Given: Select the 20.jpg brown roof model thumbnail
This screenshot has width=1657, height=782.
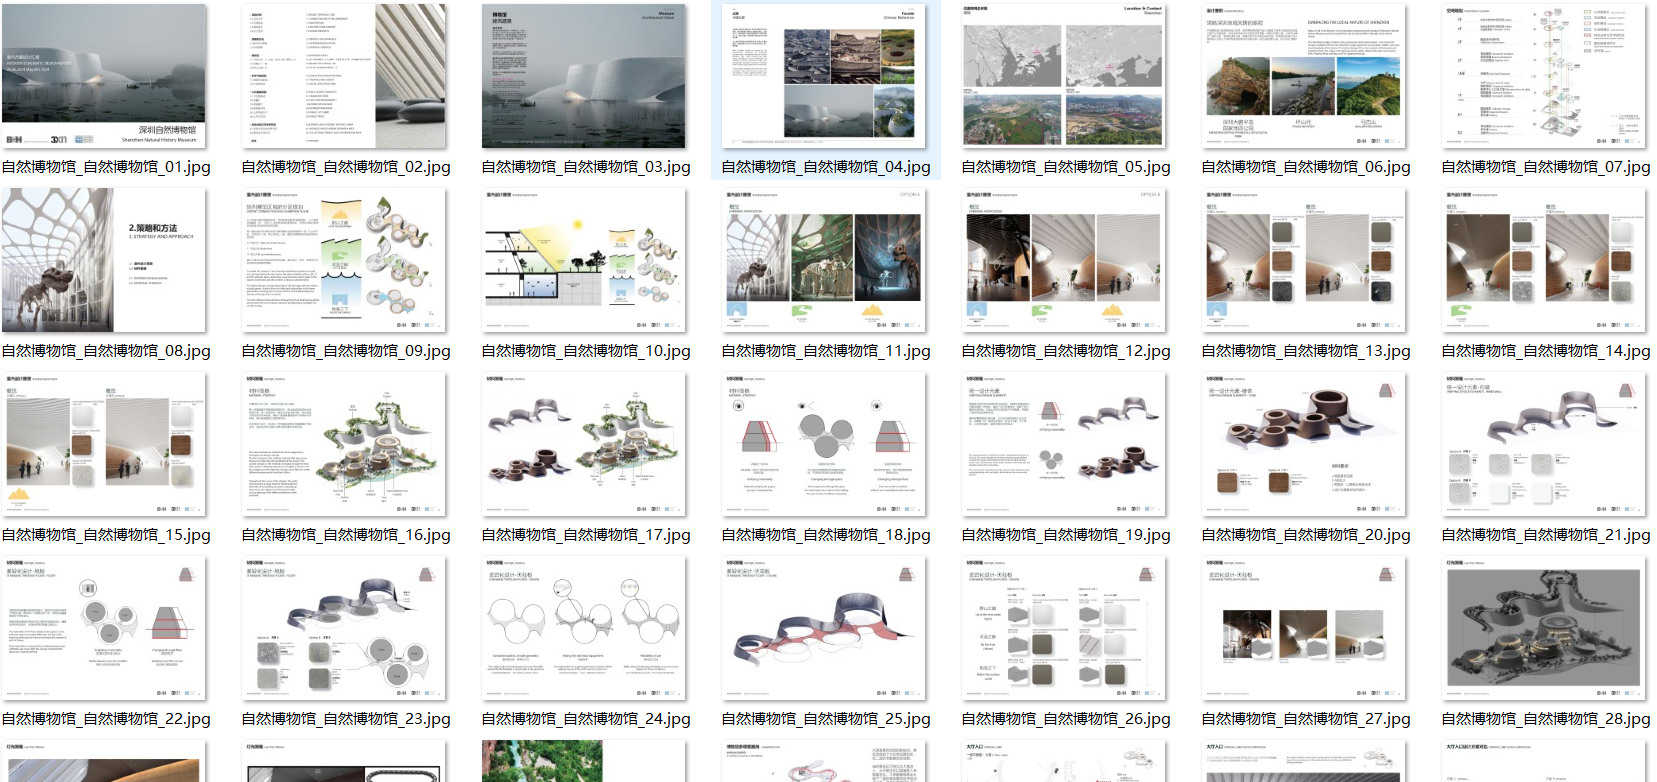Looking at the screenshot, I should coord(1304,444).
